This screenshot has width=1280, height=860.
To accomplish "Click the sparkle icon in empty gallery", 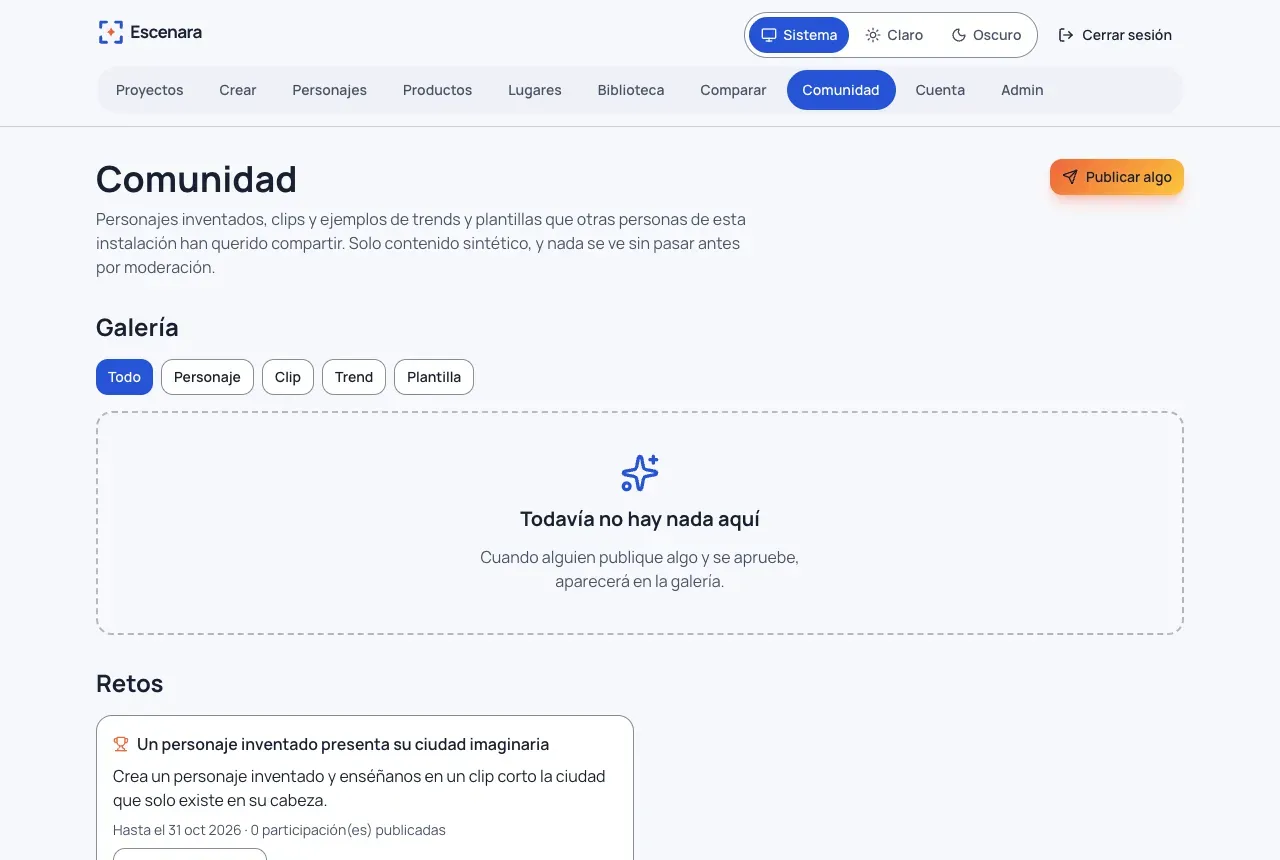I will (640, 473).
